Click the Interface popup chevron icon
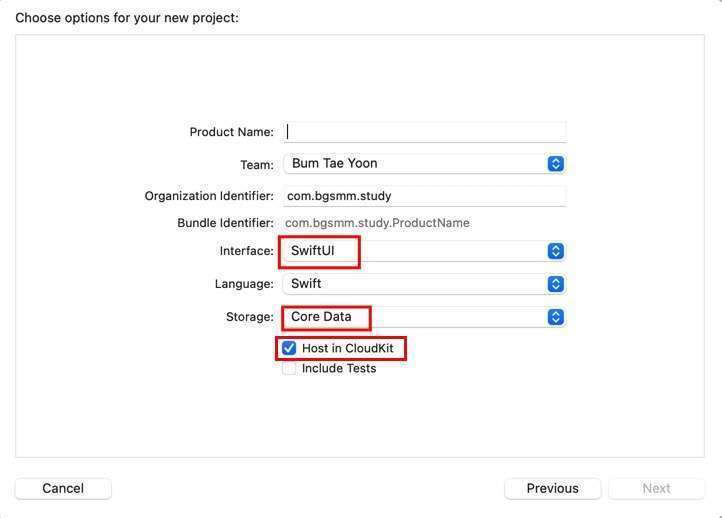 [x=556, y=251]
